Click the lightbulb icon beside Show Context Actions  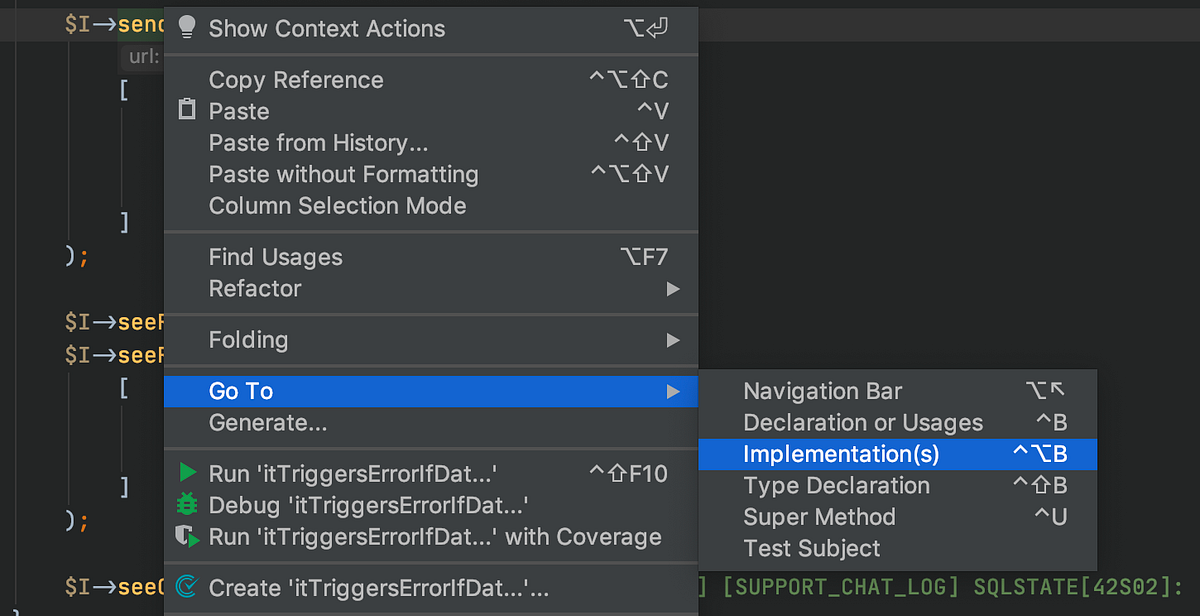click(x=186, y=28)
